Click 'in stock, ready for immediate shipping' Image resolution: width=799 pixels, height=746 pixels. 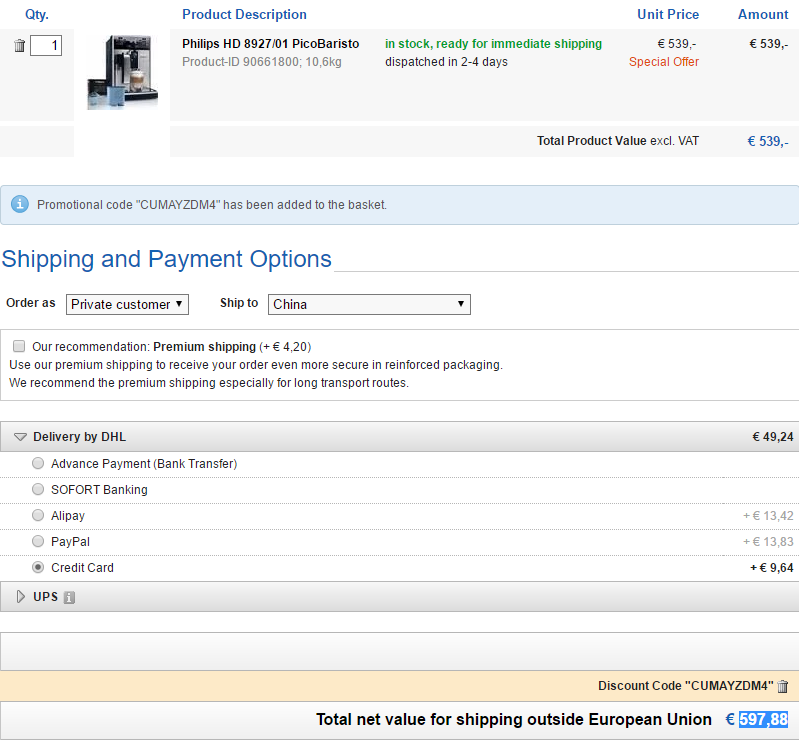tap(493, 44)
